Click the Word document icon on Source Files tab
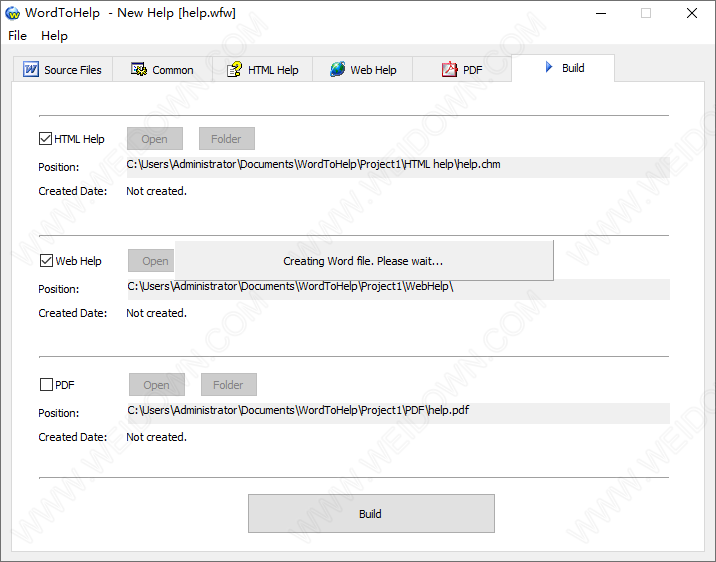Image resolution: width=716 pixels, height=562 pixels. click(31, 69)
